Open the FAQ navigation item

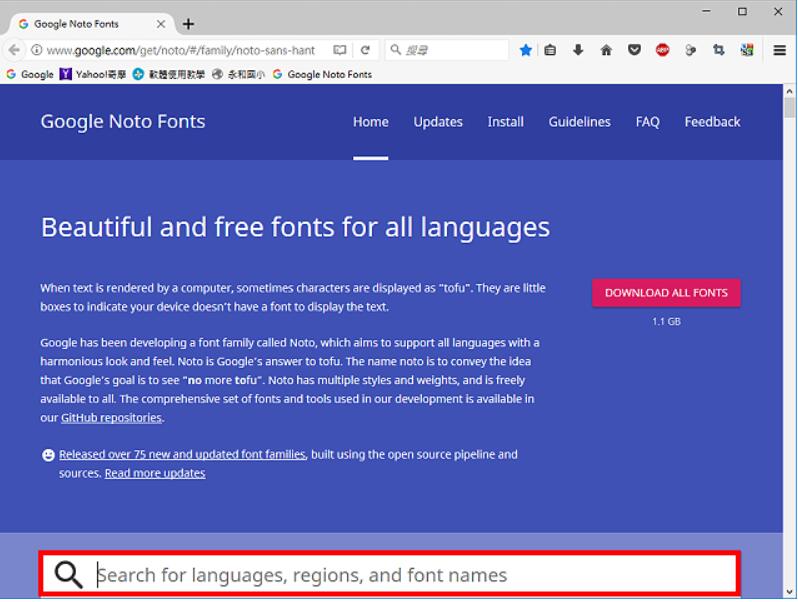click(x=647, y=122)
